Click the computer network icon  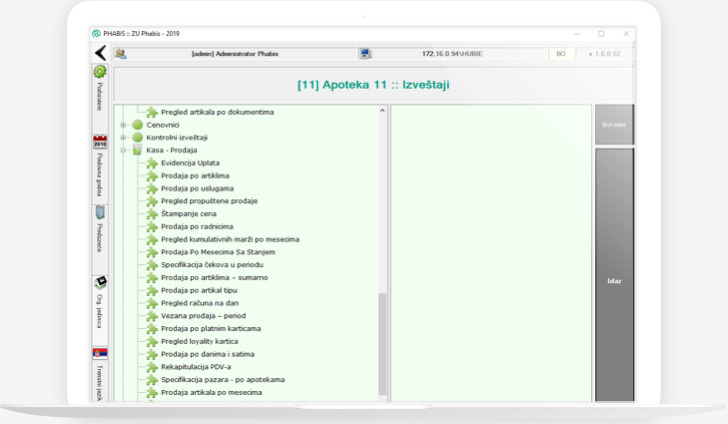(366, 54)
